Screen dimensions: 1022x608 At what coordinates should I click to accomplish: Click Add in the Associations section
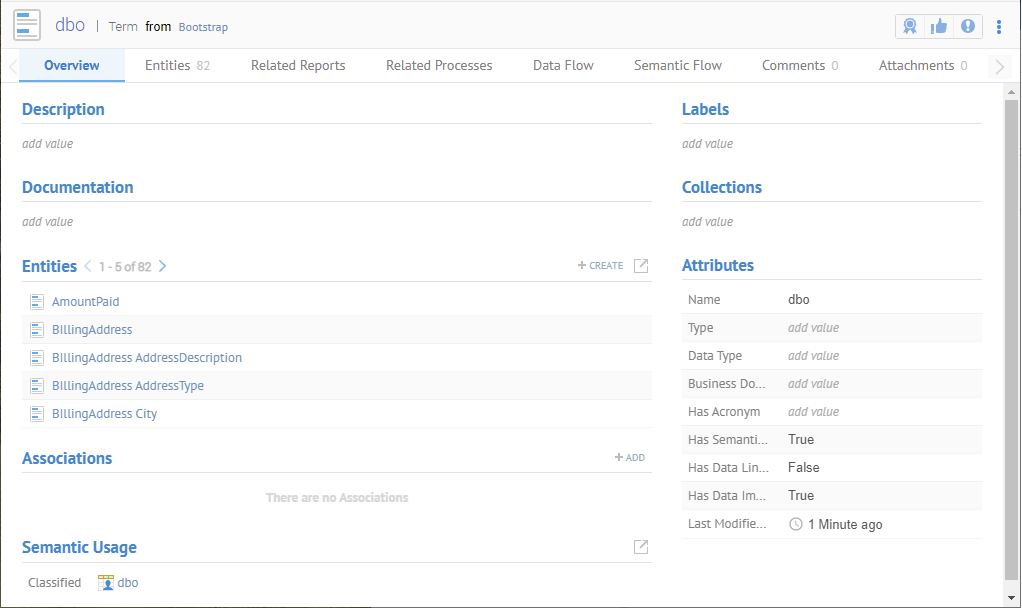pos(630,458)
